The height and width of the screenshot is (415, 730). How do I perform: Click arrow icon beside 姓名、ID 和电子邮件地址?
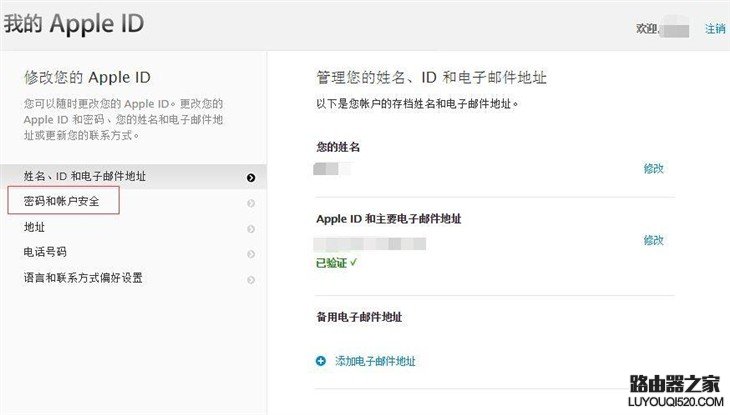tap(250, 178)
